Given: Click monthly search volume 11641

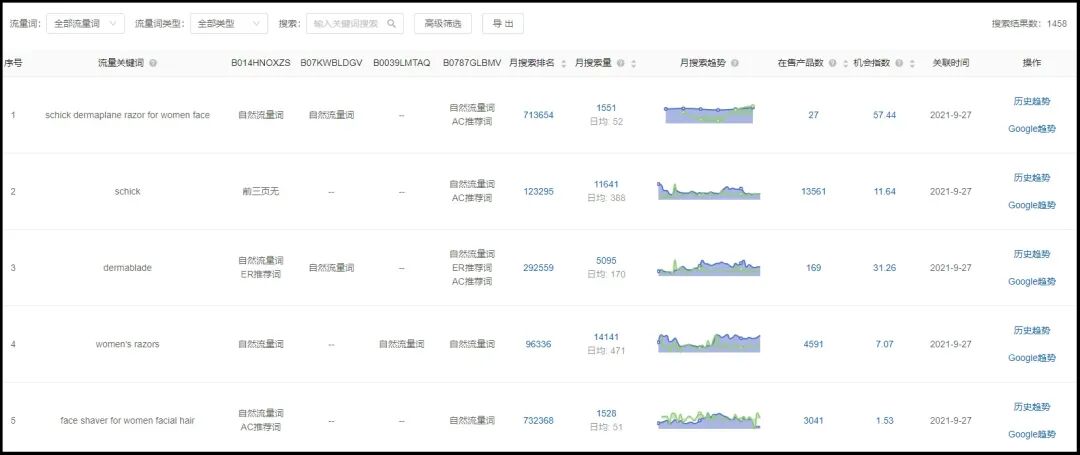Looking at the screenshot, I should pos(606,184).
